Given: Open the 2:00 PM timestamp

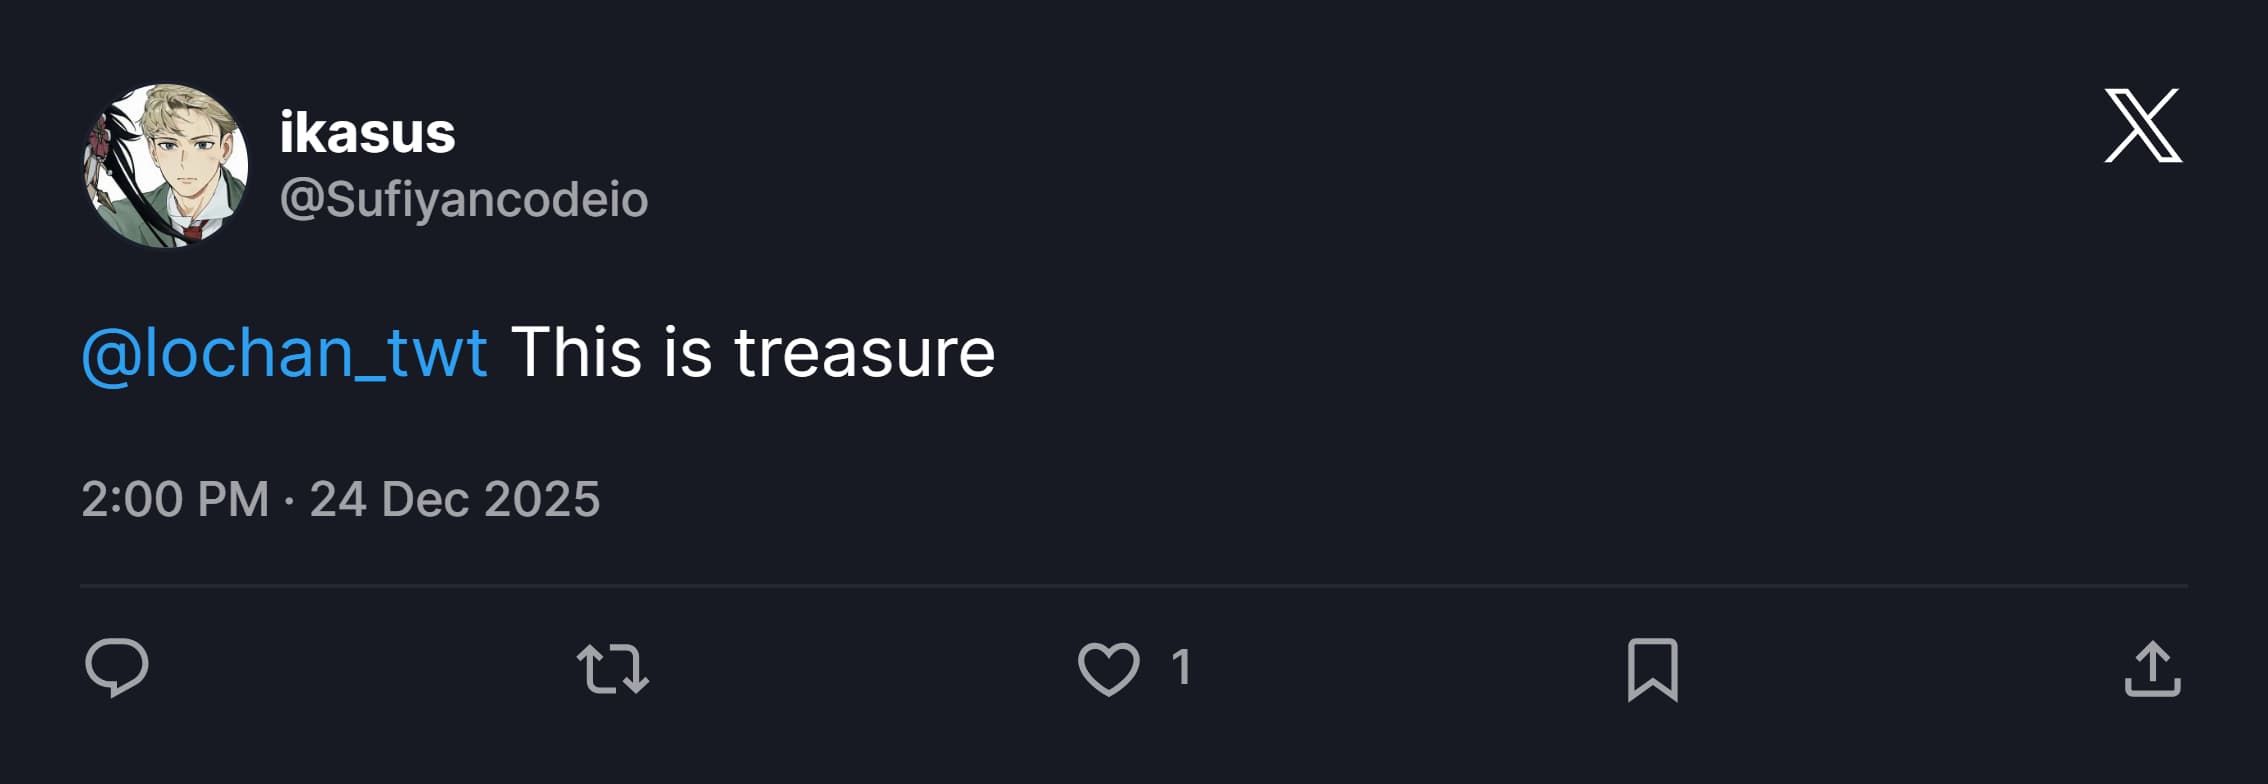Looking at the screenshot, I should [x=175, y=499].
